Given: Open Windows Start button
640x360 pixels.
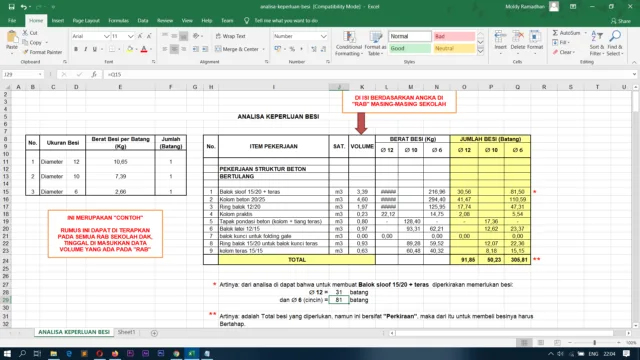Looking at the screenshot, I should (x=7, y=353).
